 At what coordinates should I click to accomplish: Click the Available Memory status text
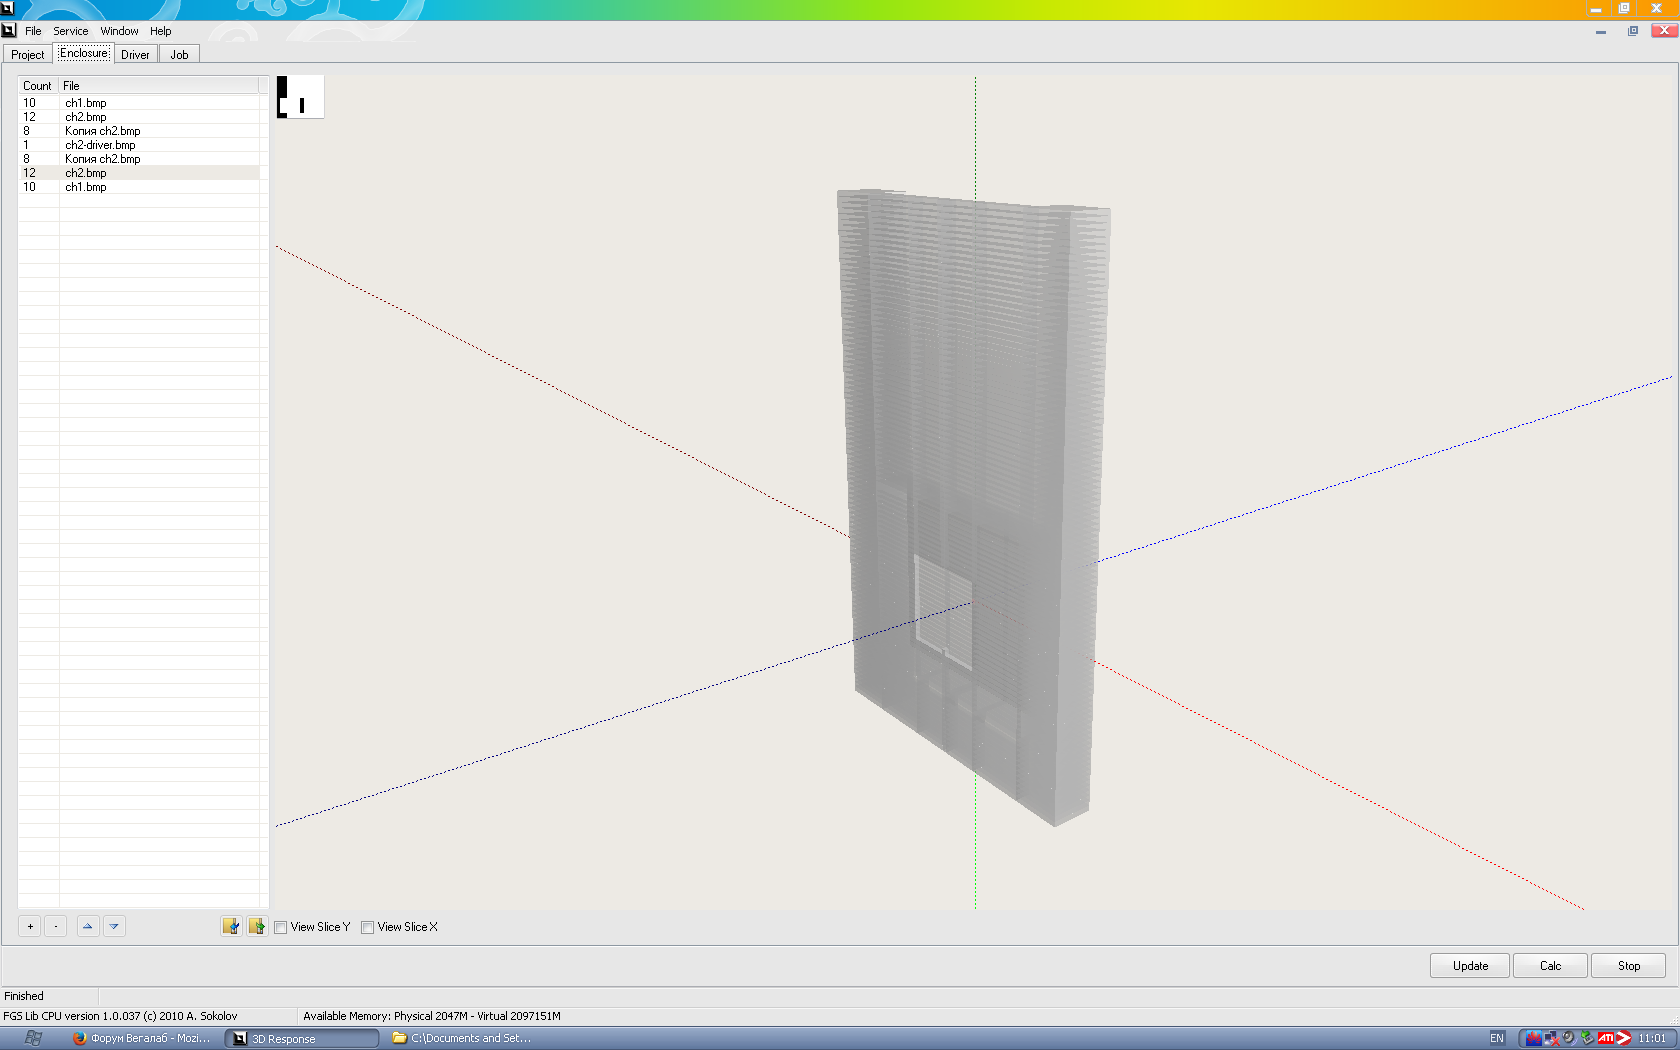click(432, 1016)
